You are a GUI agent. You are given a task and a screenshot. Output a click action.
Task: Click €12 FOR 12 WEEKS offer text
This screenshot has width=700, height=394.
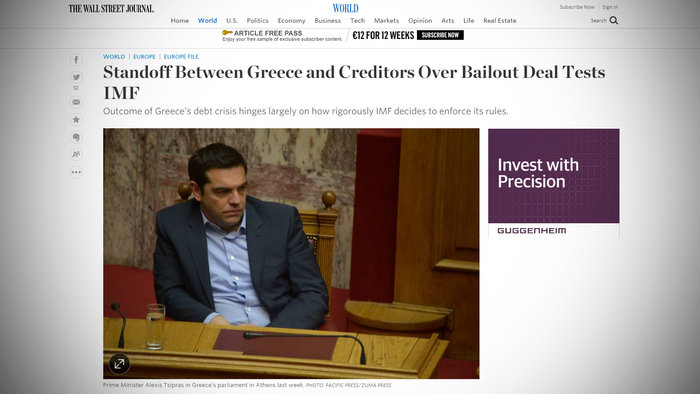coord(383,35)
